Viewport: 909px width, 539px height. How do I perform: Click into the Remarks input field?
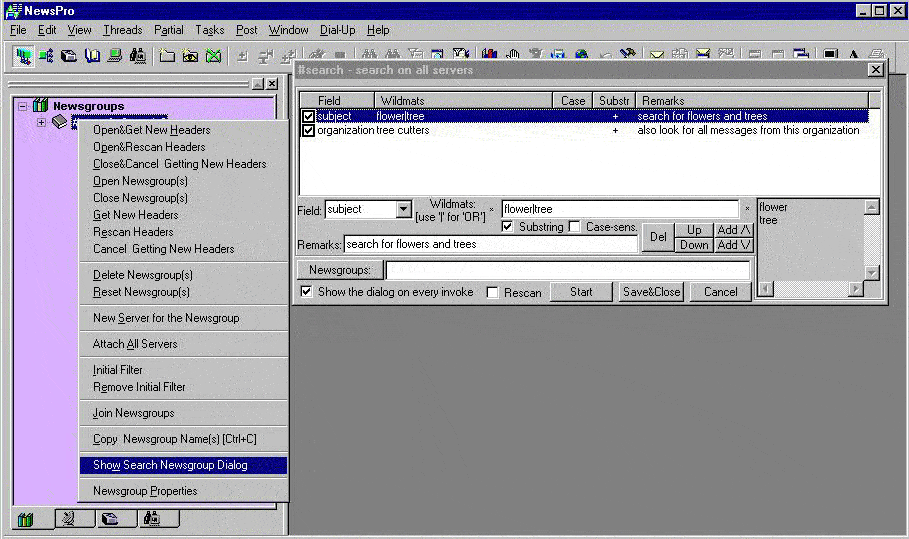tap(490, 244)
